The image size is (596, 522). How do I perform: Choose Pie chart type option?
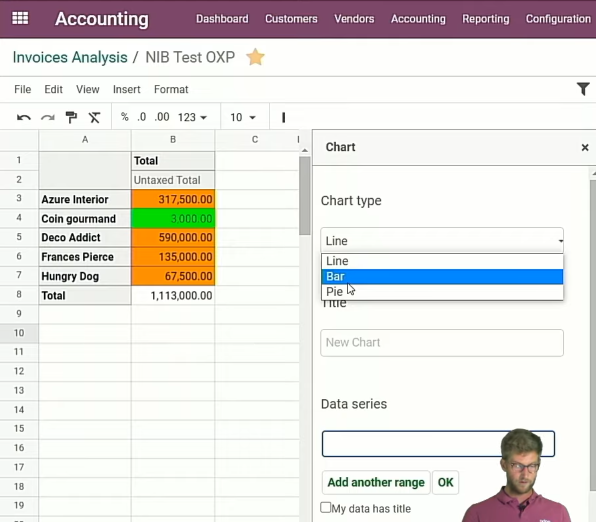click(442, 292)
